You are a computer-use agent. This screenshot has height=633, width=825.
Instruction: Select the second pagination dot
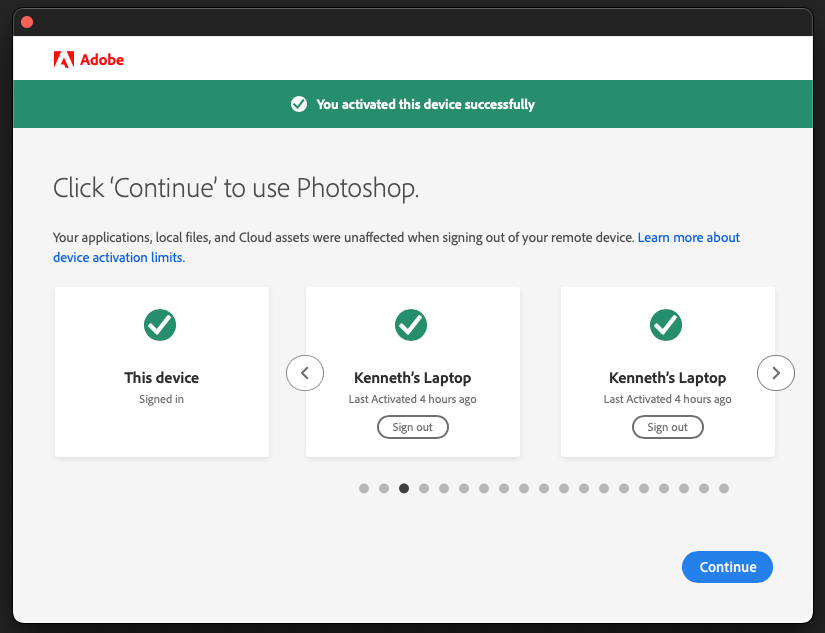[384, 488]
